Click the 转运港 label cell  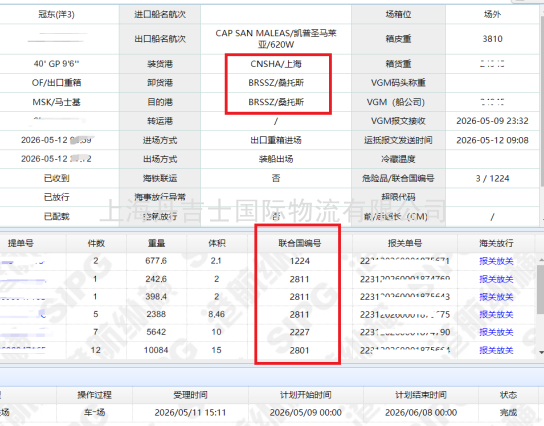click(x=160, y=121)
